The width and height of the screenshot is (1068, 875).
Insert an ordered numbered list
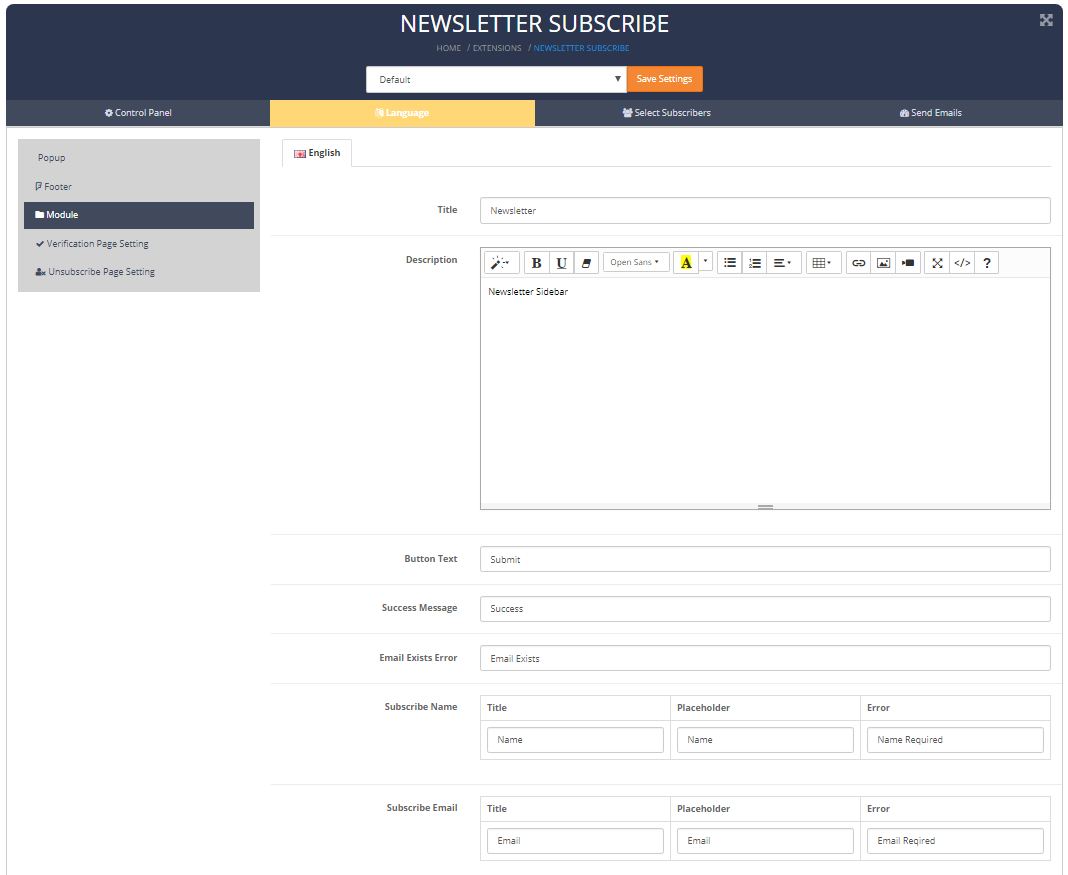pyautogui.click(x=755, y=263)
